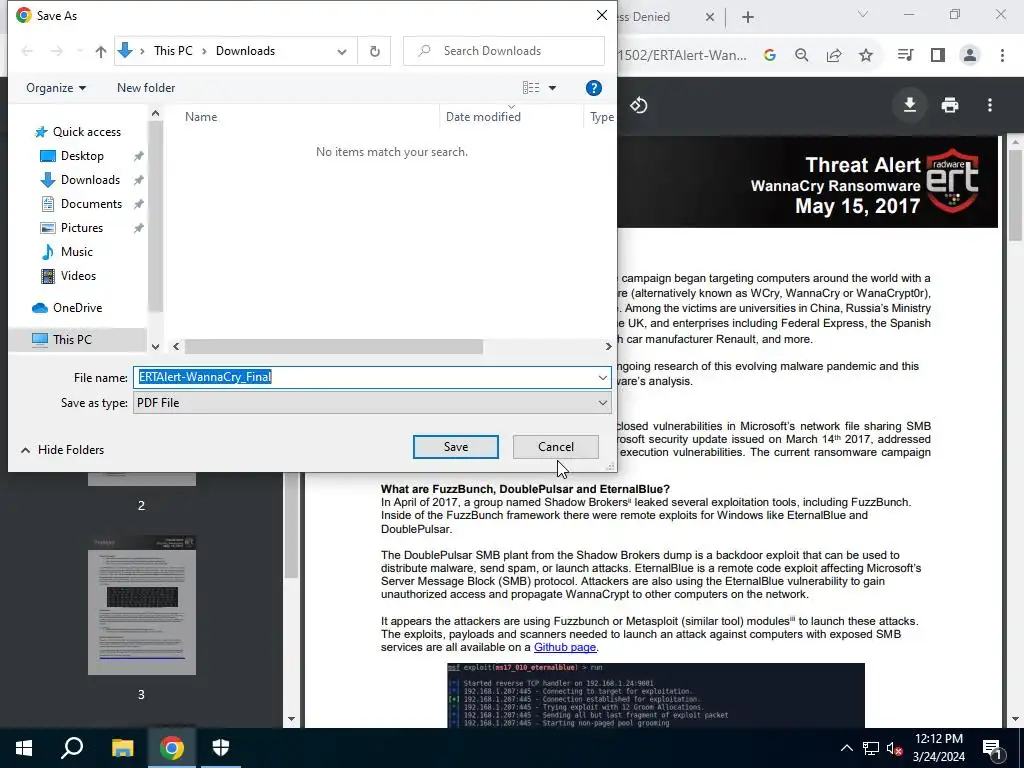
Task: Open a new Chrome tab
Action: click(x=748, y=18)
